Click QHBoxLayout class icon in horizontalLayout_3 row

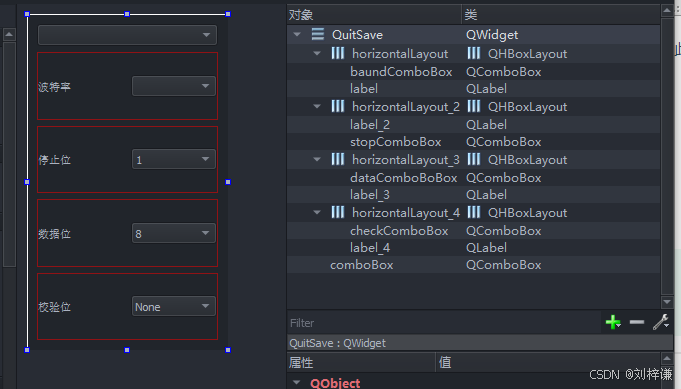point(474,159)
